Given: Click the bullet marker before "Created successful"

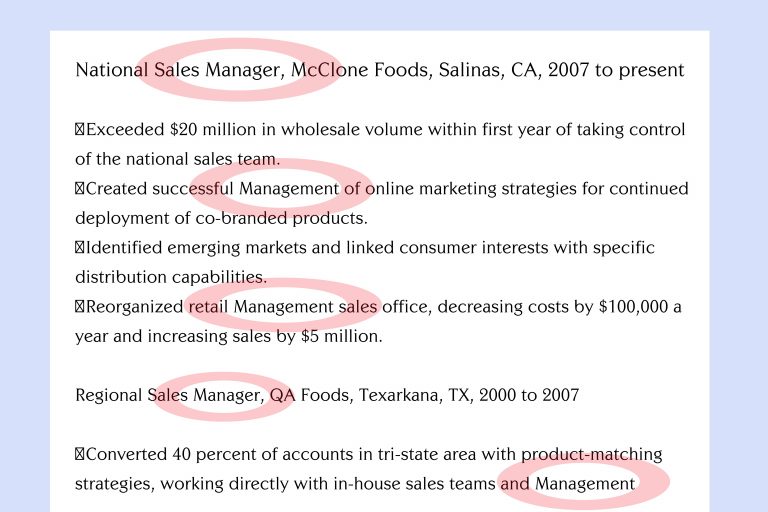Looking at the screenshot, I should pos(80,189).
